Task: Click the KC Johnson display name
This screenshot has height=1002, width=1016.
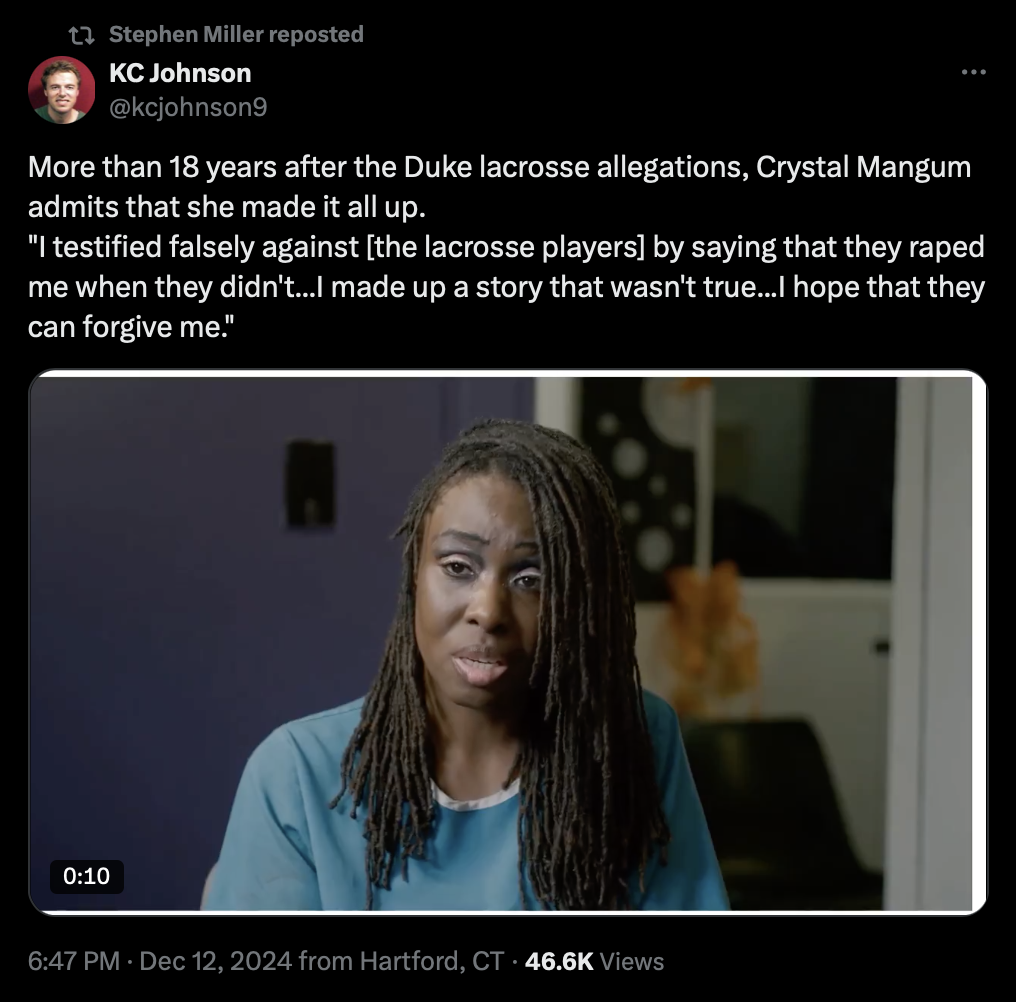Action: [x=180, y=73]
